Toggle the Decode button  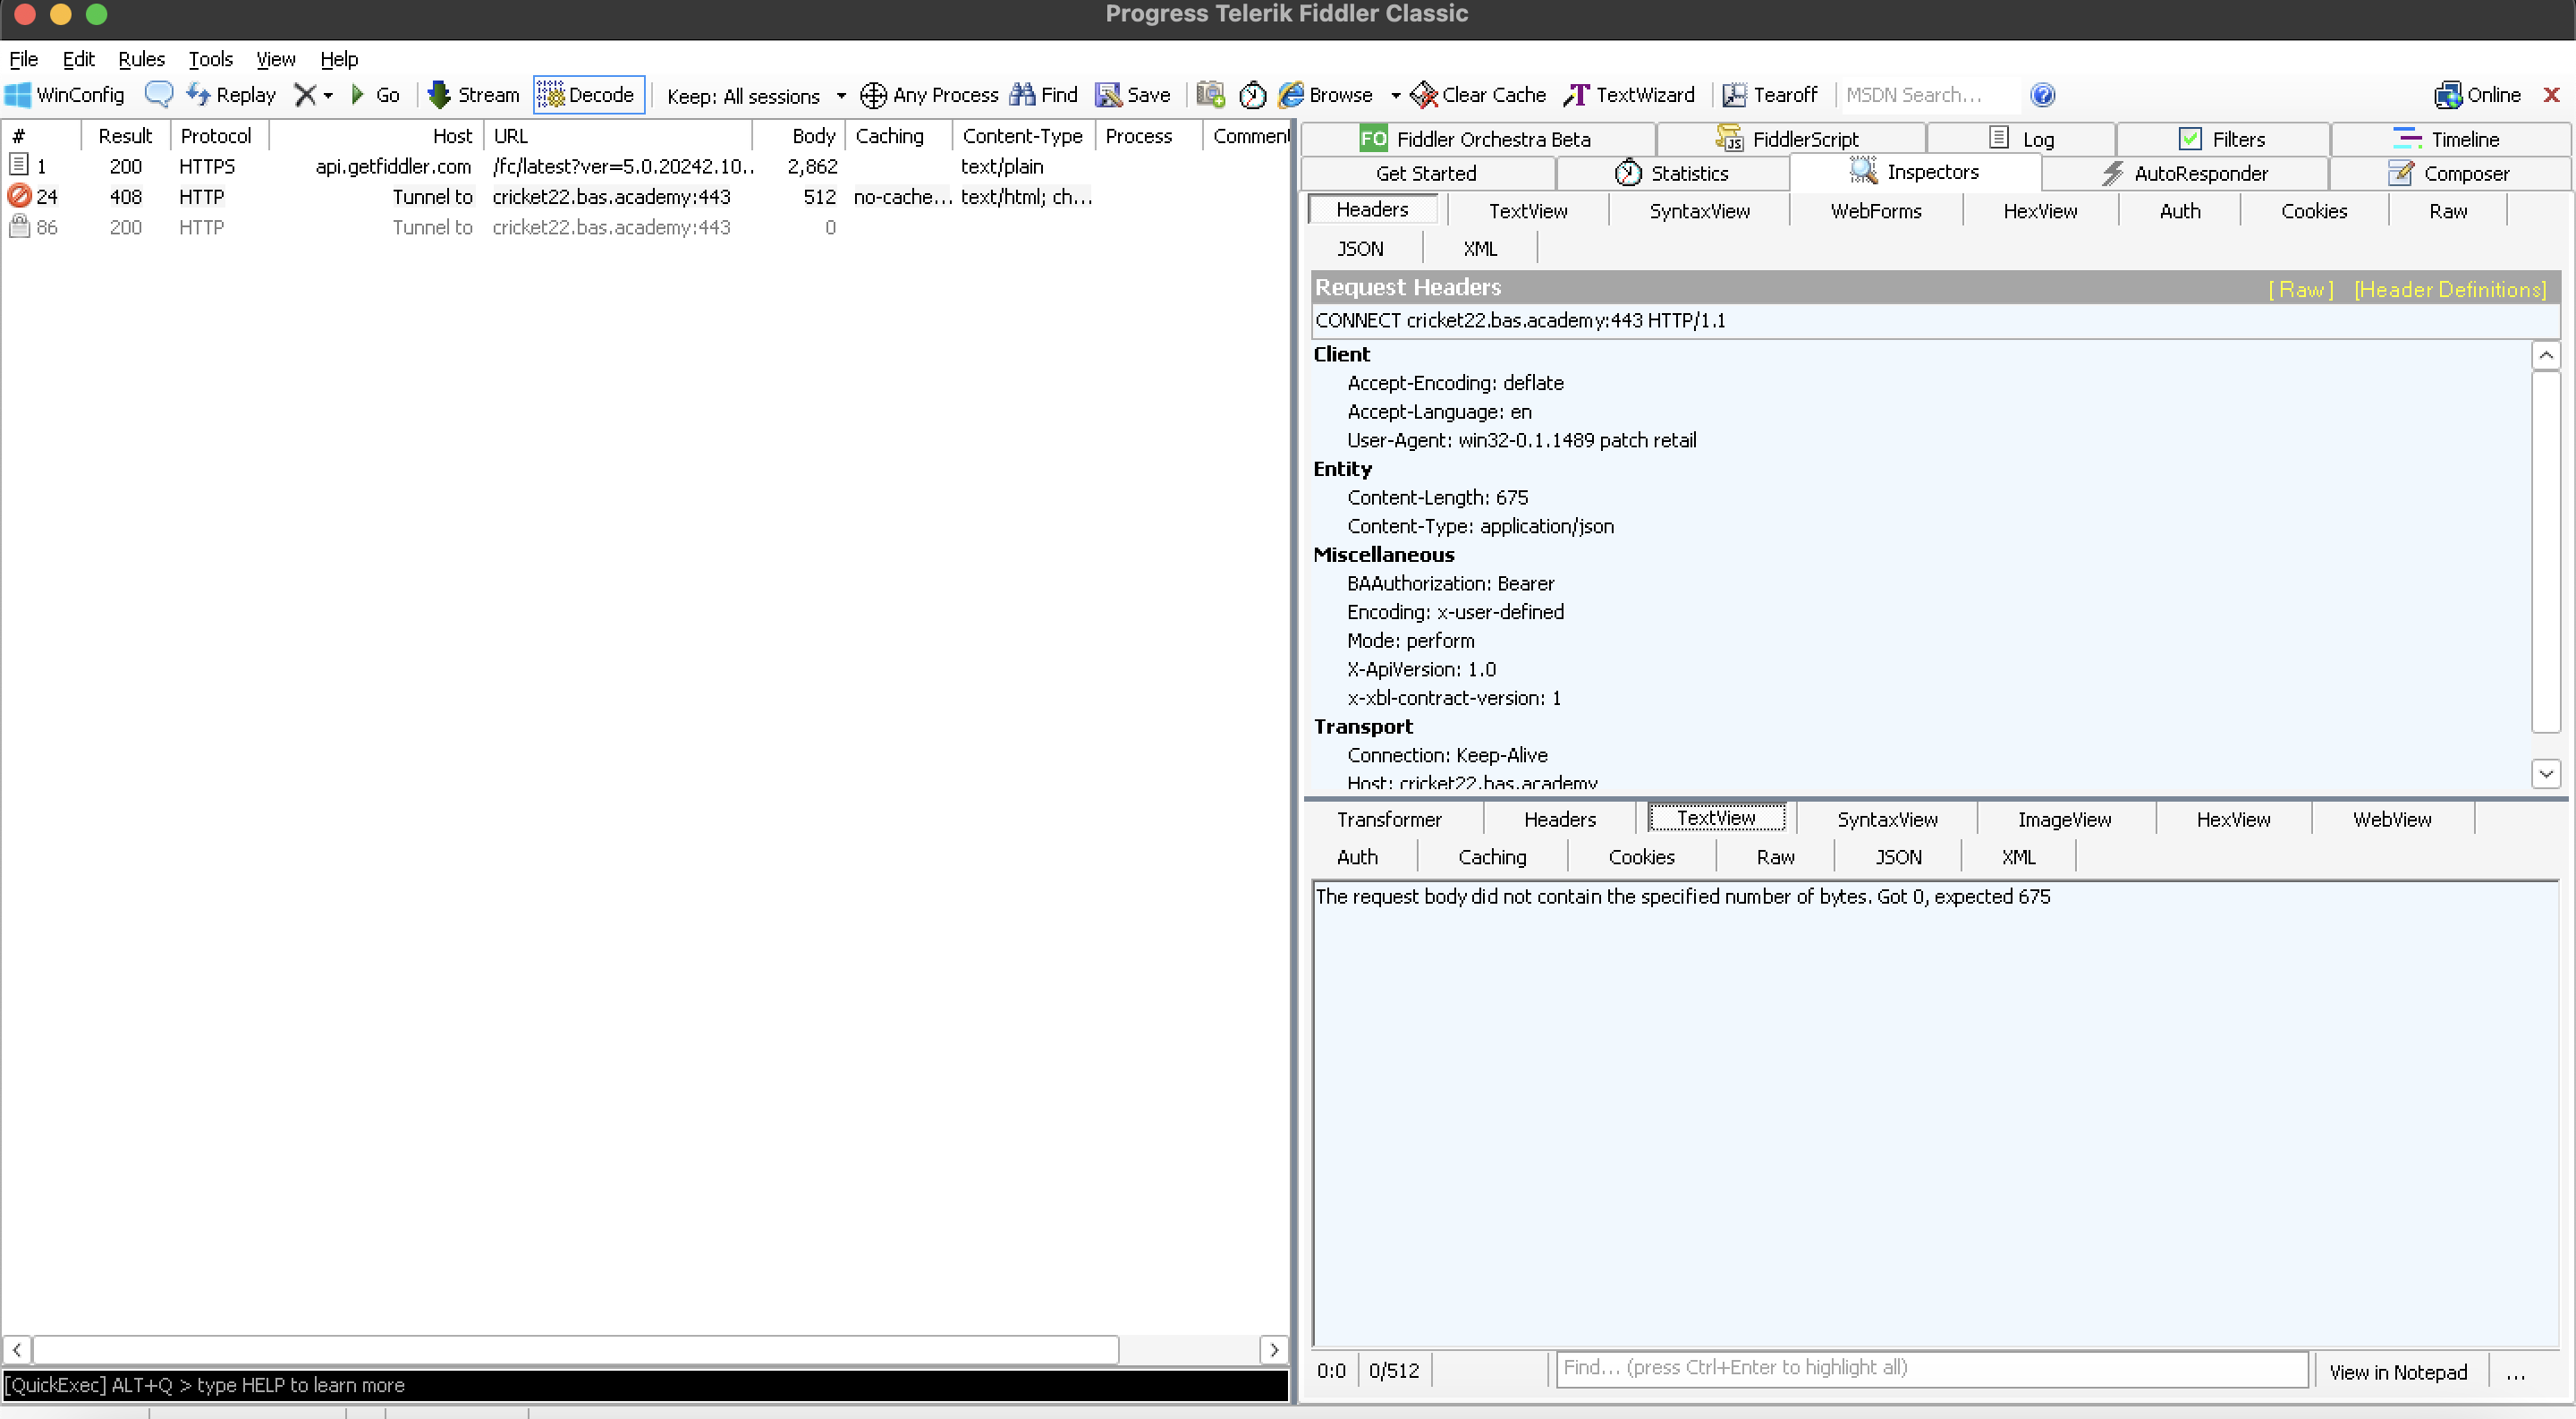(588, 95)
